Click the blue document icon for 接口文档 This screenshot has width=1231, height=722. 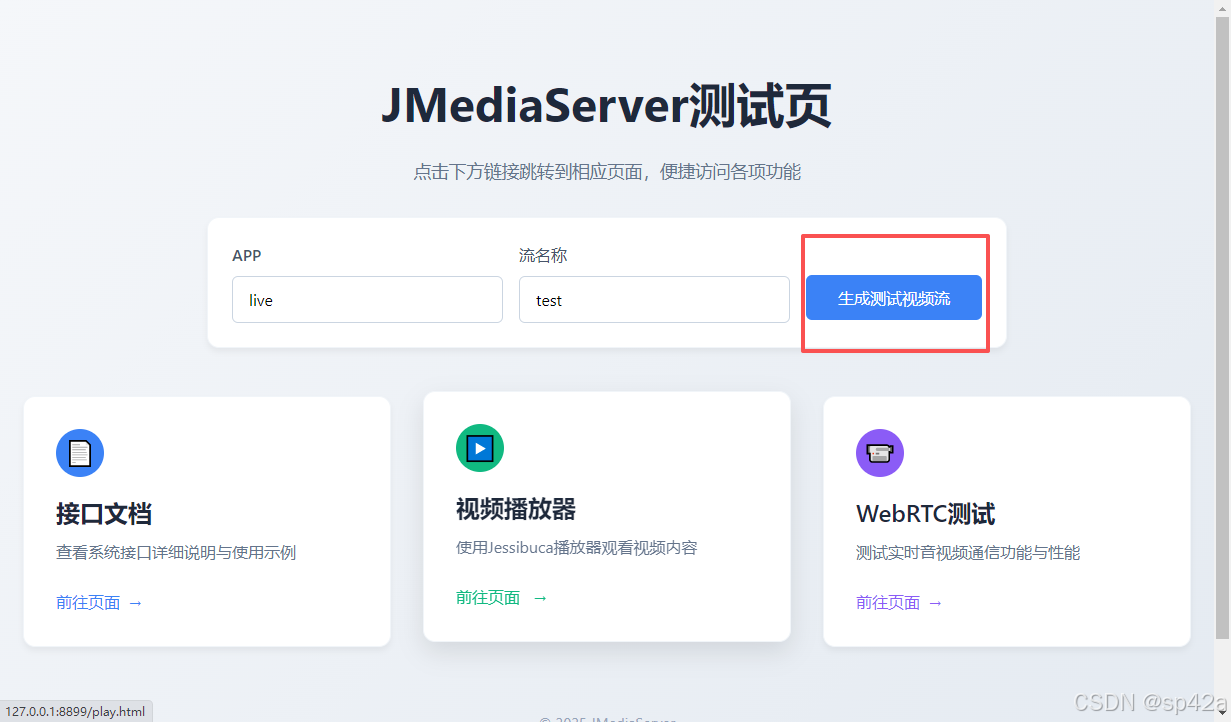80,453
